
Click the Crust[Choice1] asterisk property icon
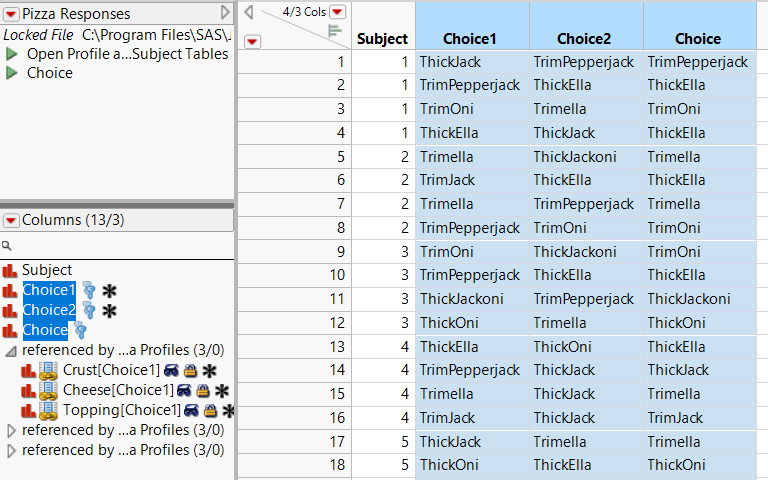coord(209,371)
